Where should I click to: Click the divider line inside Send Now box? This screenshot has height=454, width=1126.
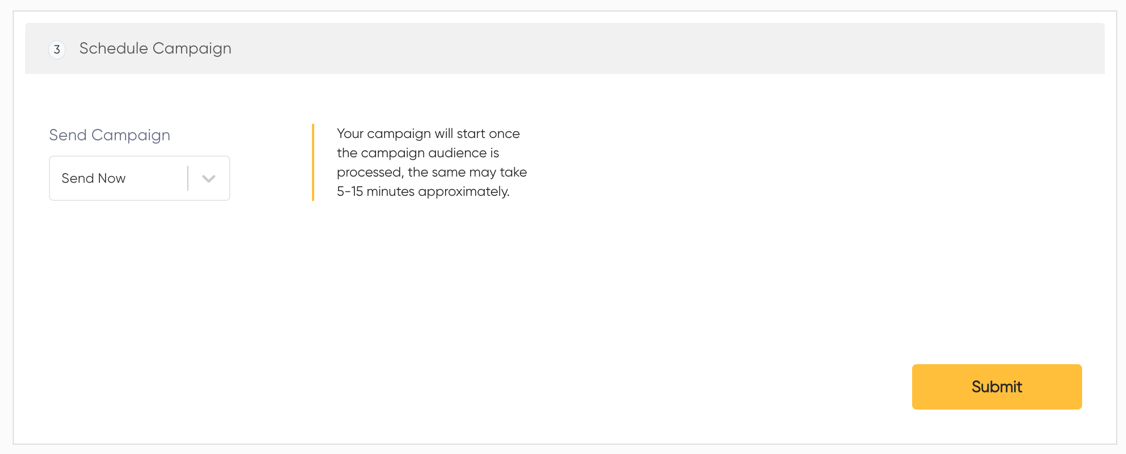[x=187, y=178]
